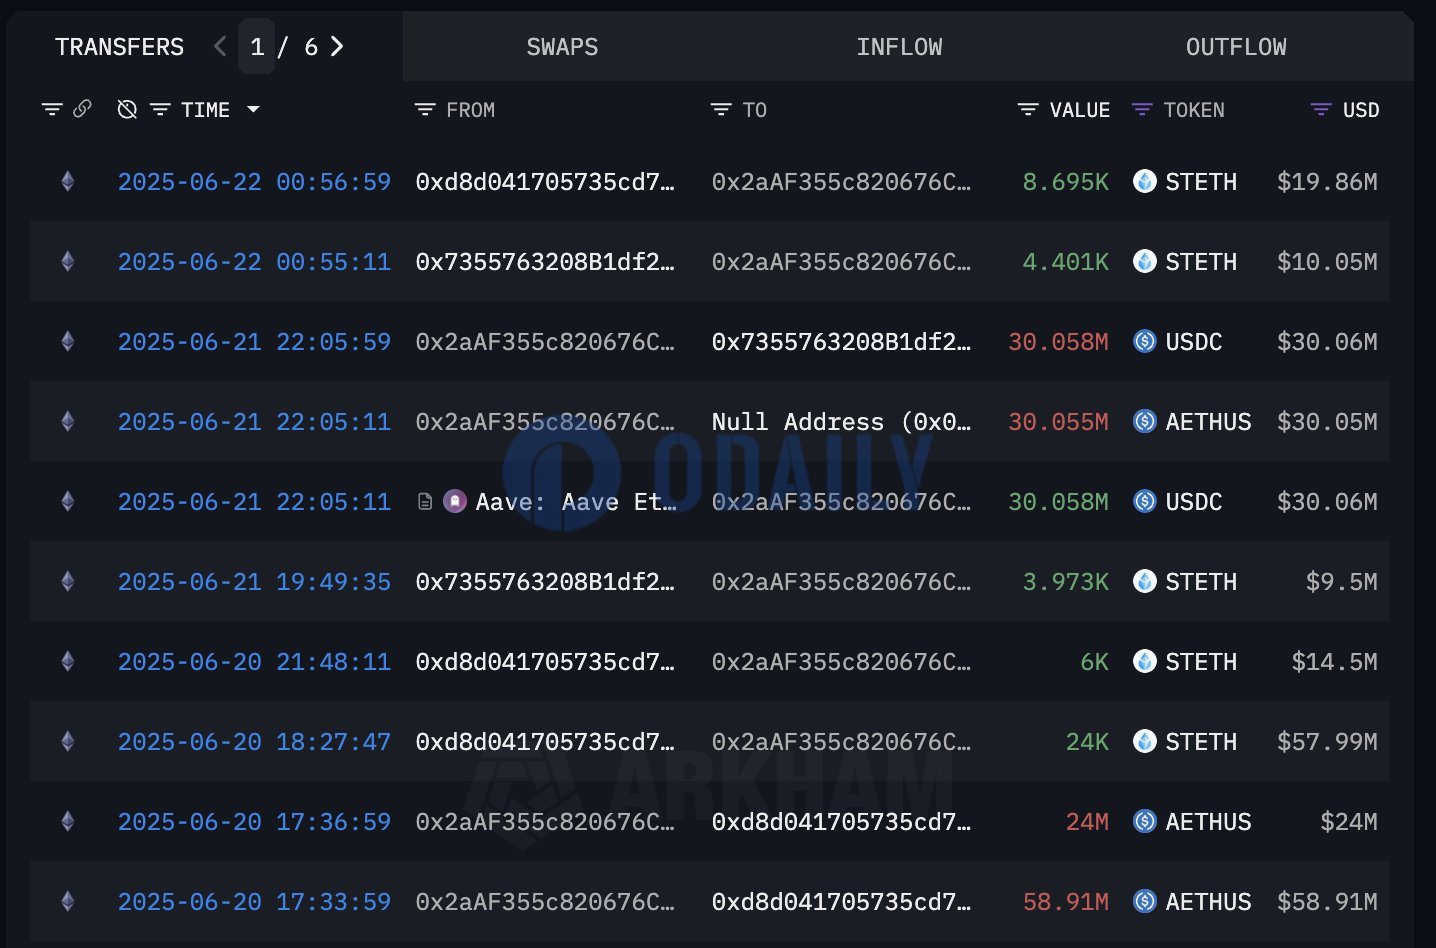Click value 30.055M
The width and height of the screenshot is (1436, 948).
1058,422
